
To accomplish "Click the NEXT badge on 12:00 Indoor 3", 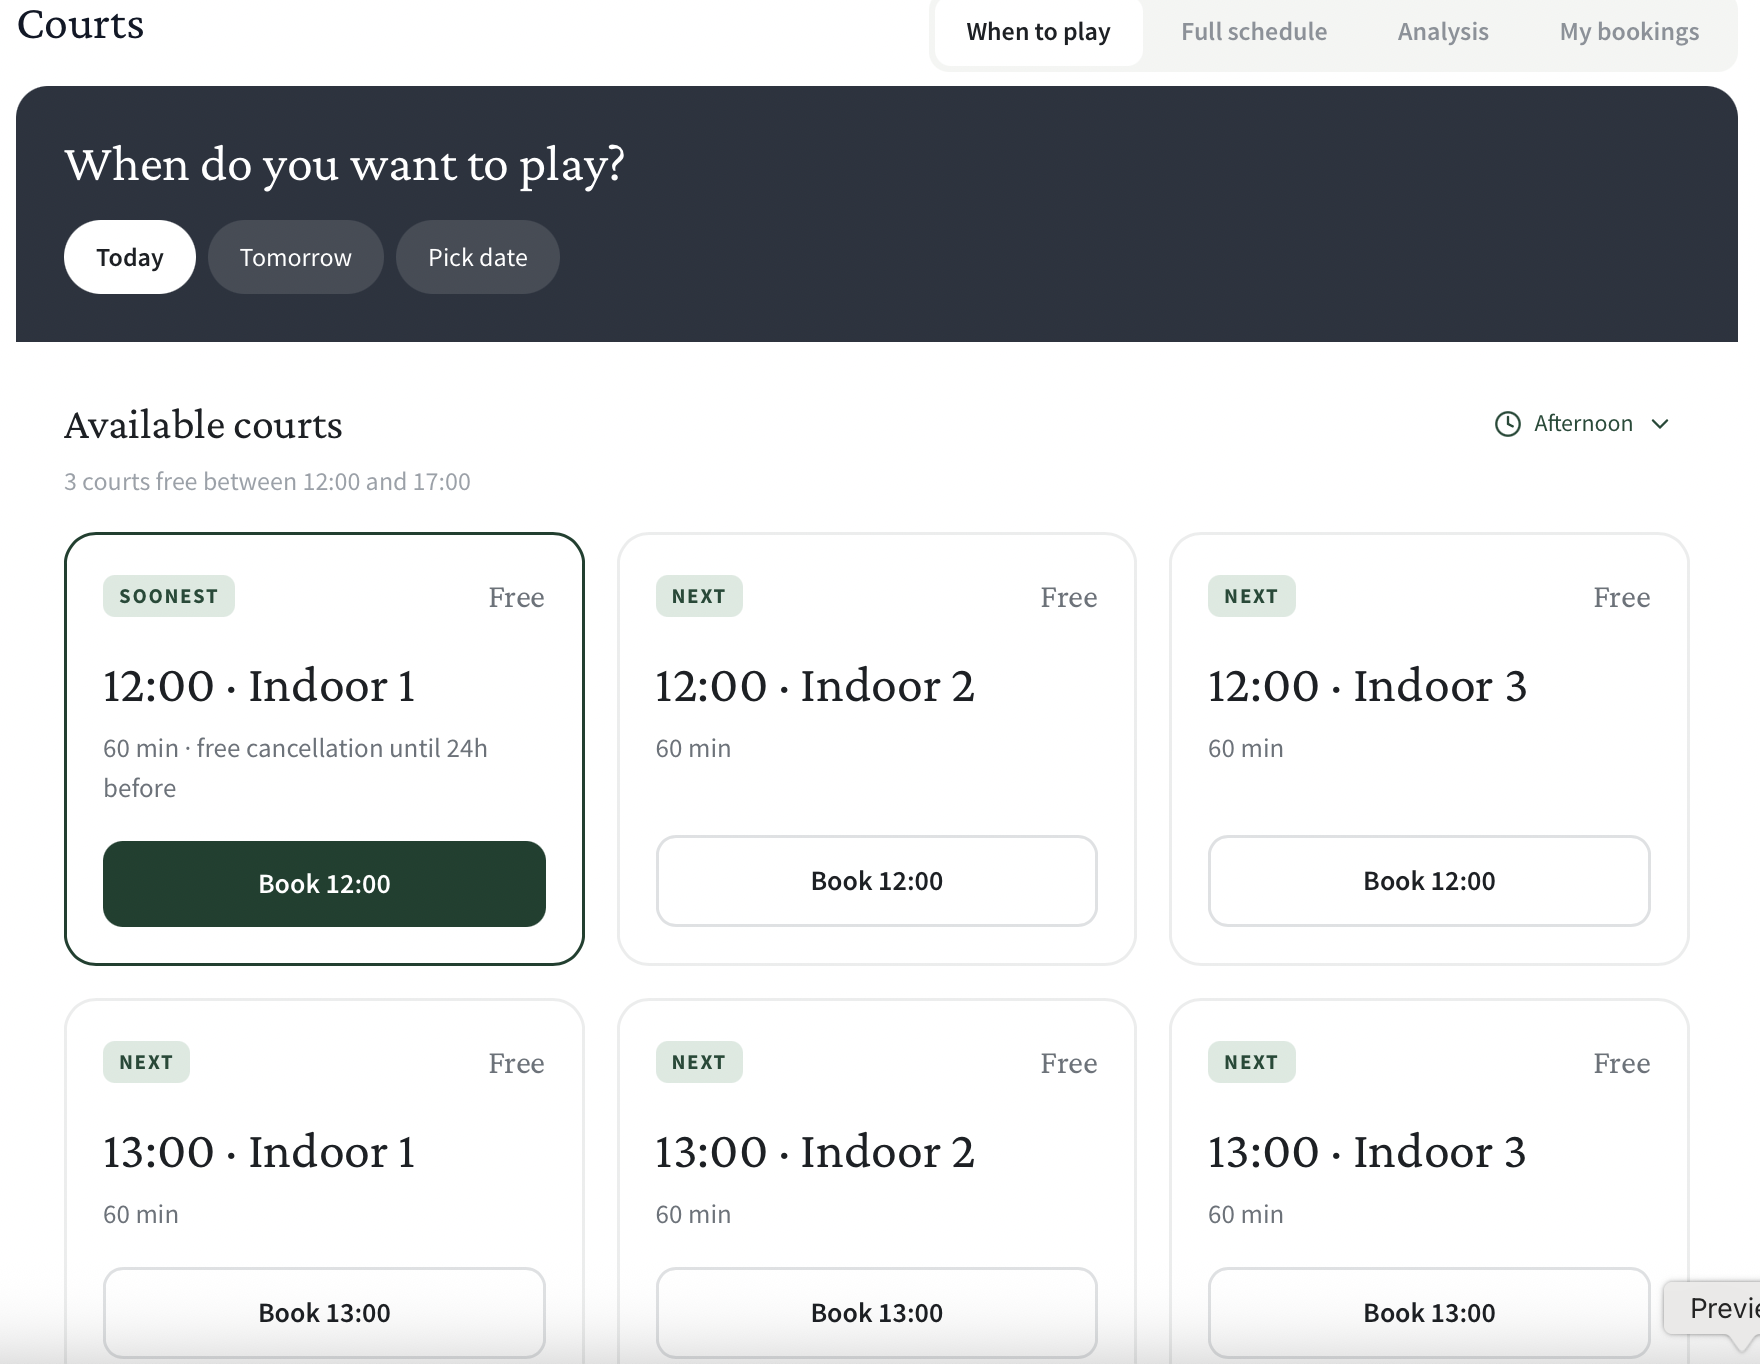I will [x=1252, y=596].
